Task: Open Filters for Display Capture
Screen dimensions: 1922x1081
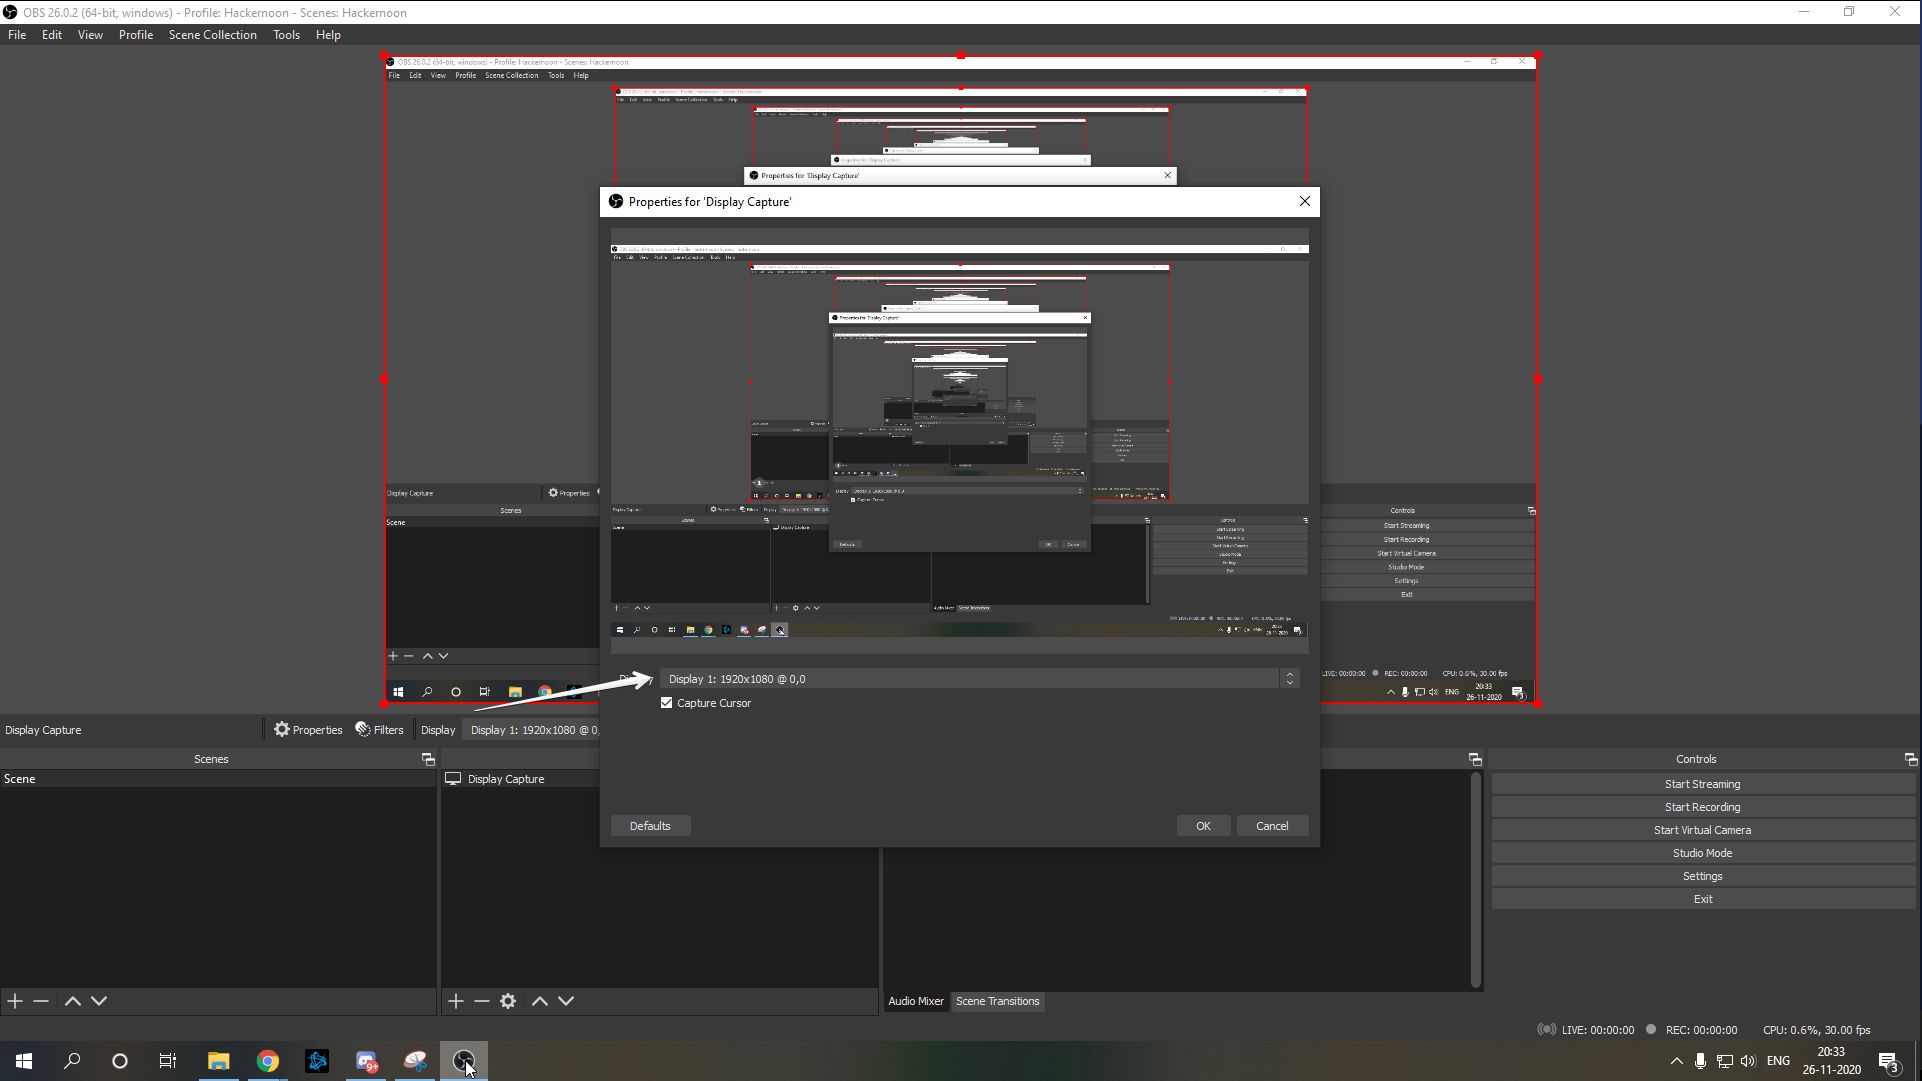Action: pyautogui.click(x=380, y=730)
